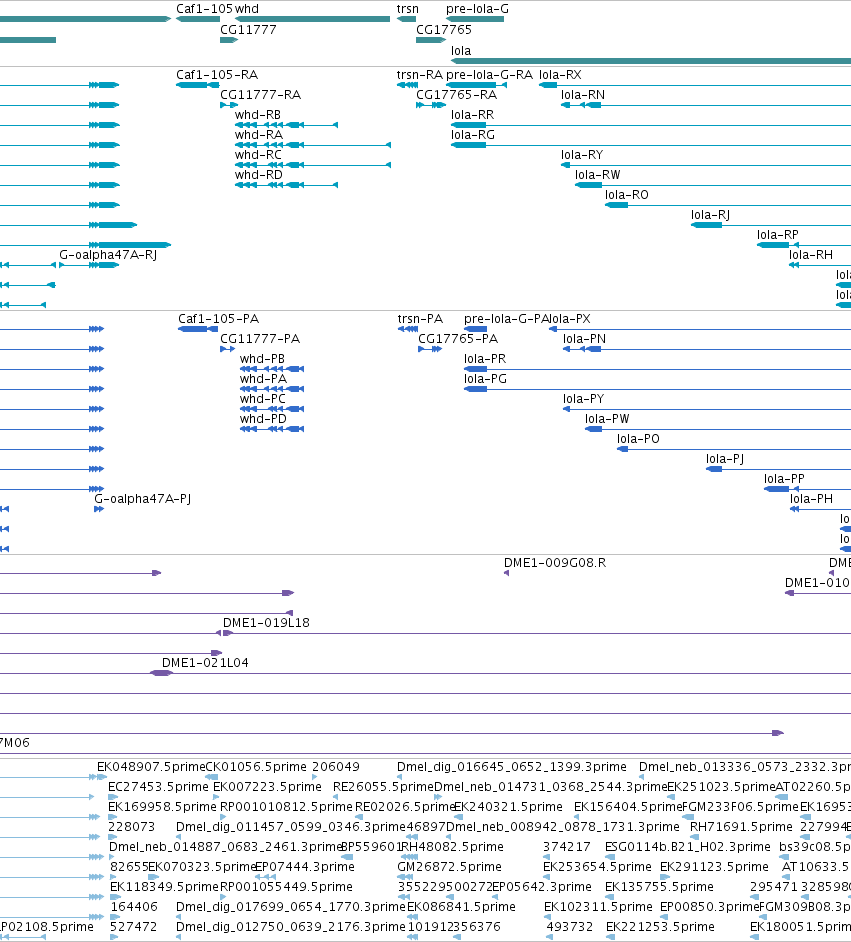Click the lola gene label
851x942 pixels.
(461, 50)
